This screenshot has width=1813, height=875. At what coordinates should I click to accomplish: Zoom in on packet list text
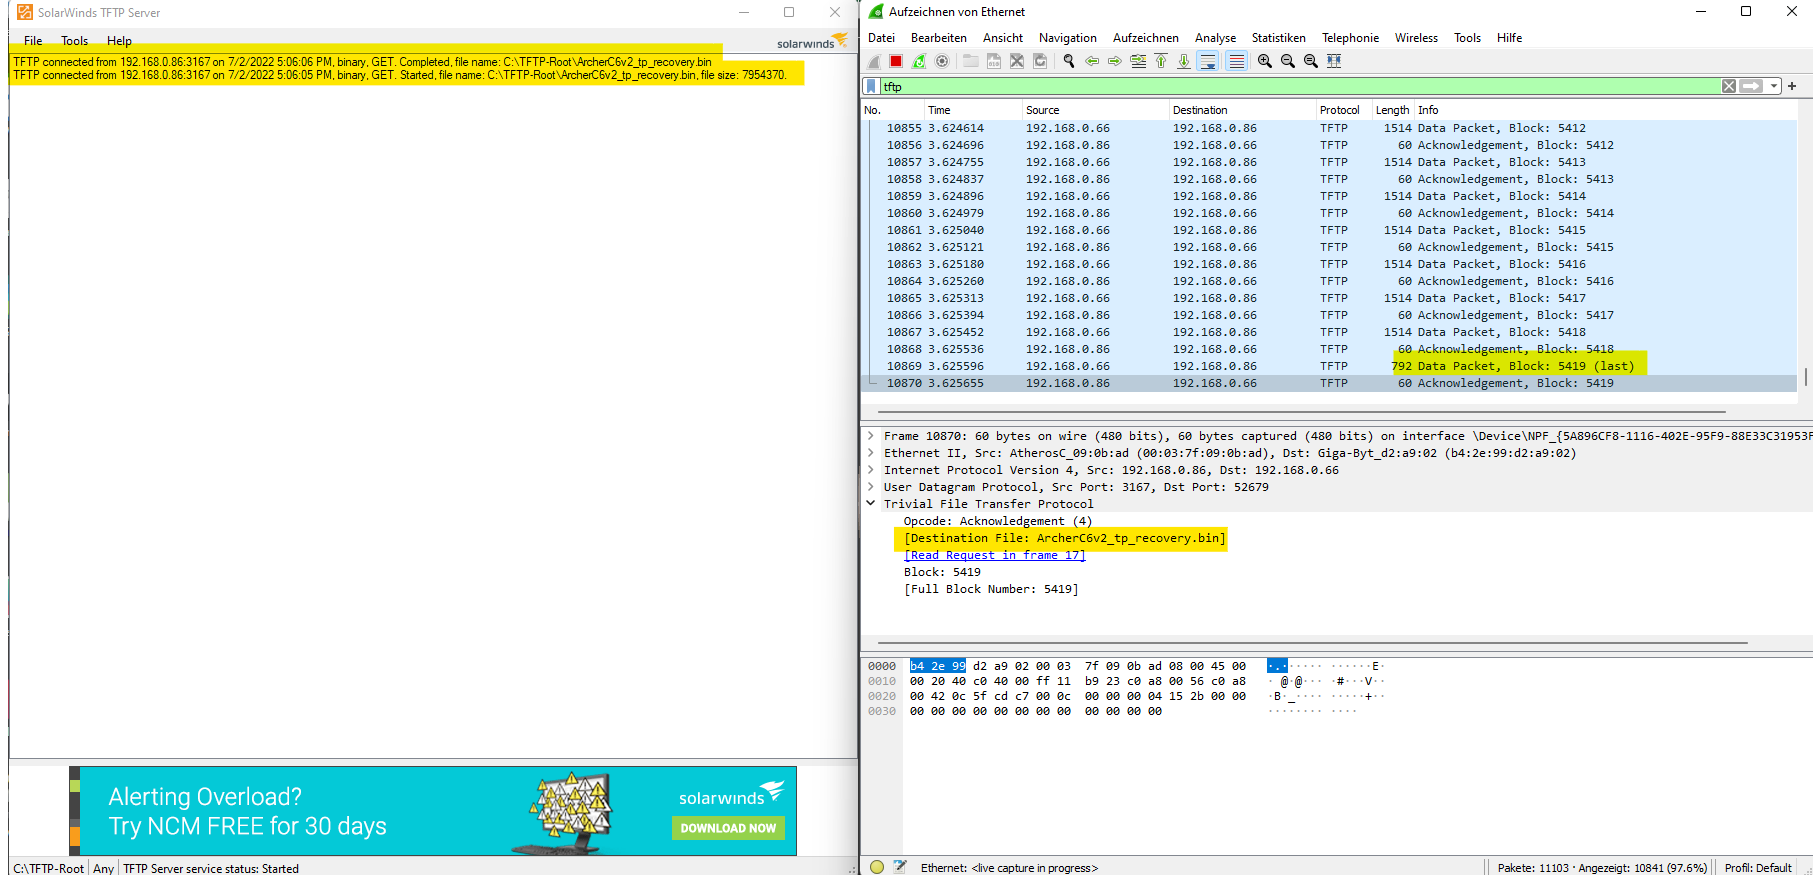tap(1265, 61)
